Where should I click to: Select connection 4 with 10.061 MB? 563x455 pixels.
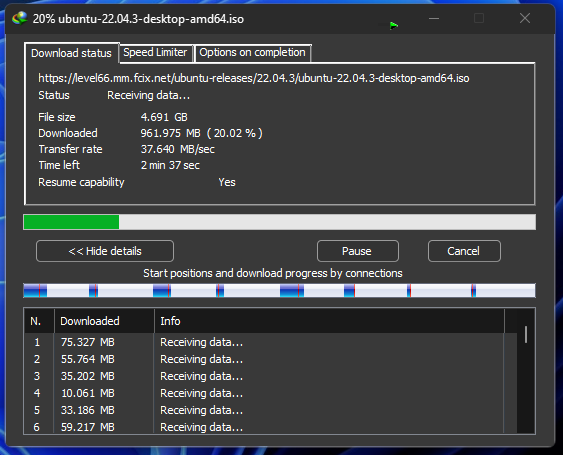(264, 393)
